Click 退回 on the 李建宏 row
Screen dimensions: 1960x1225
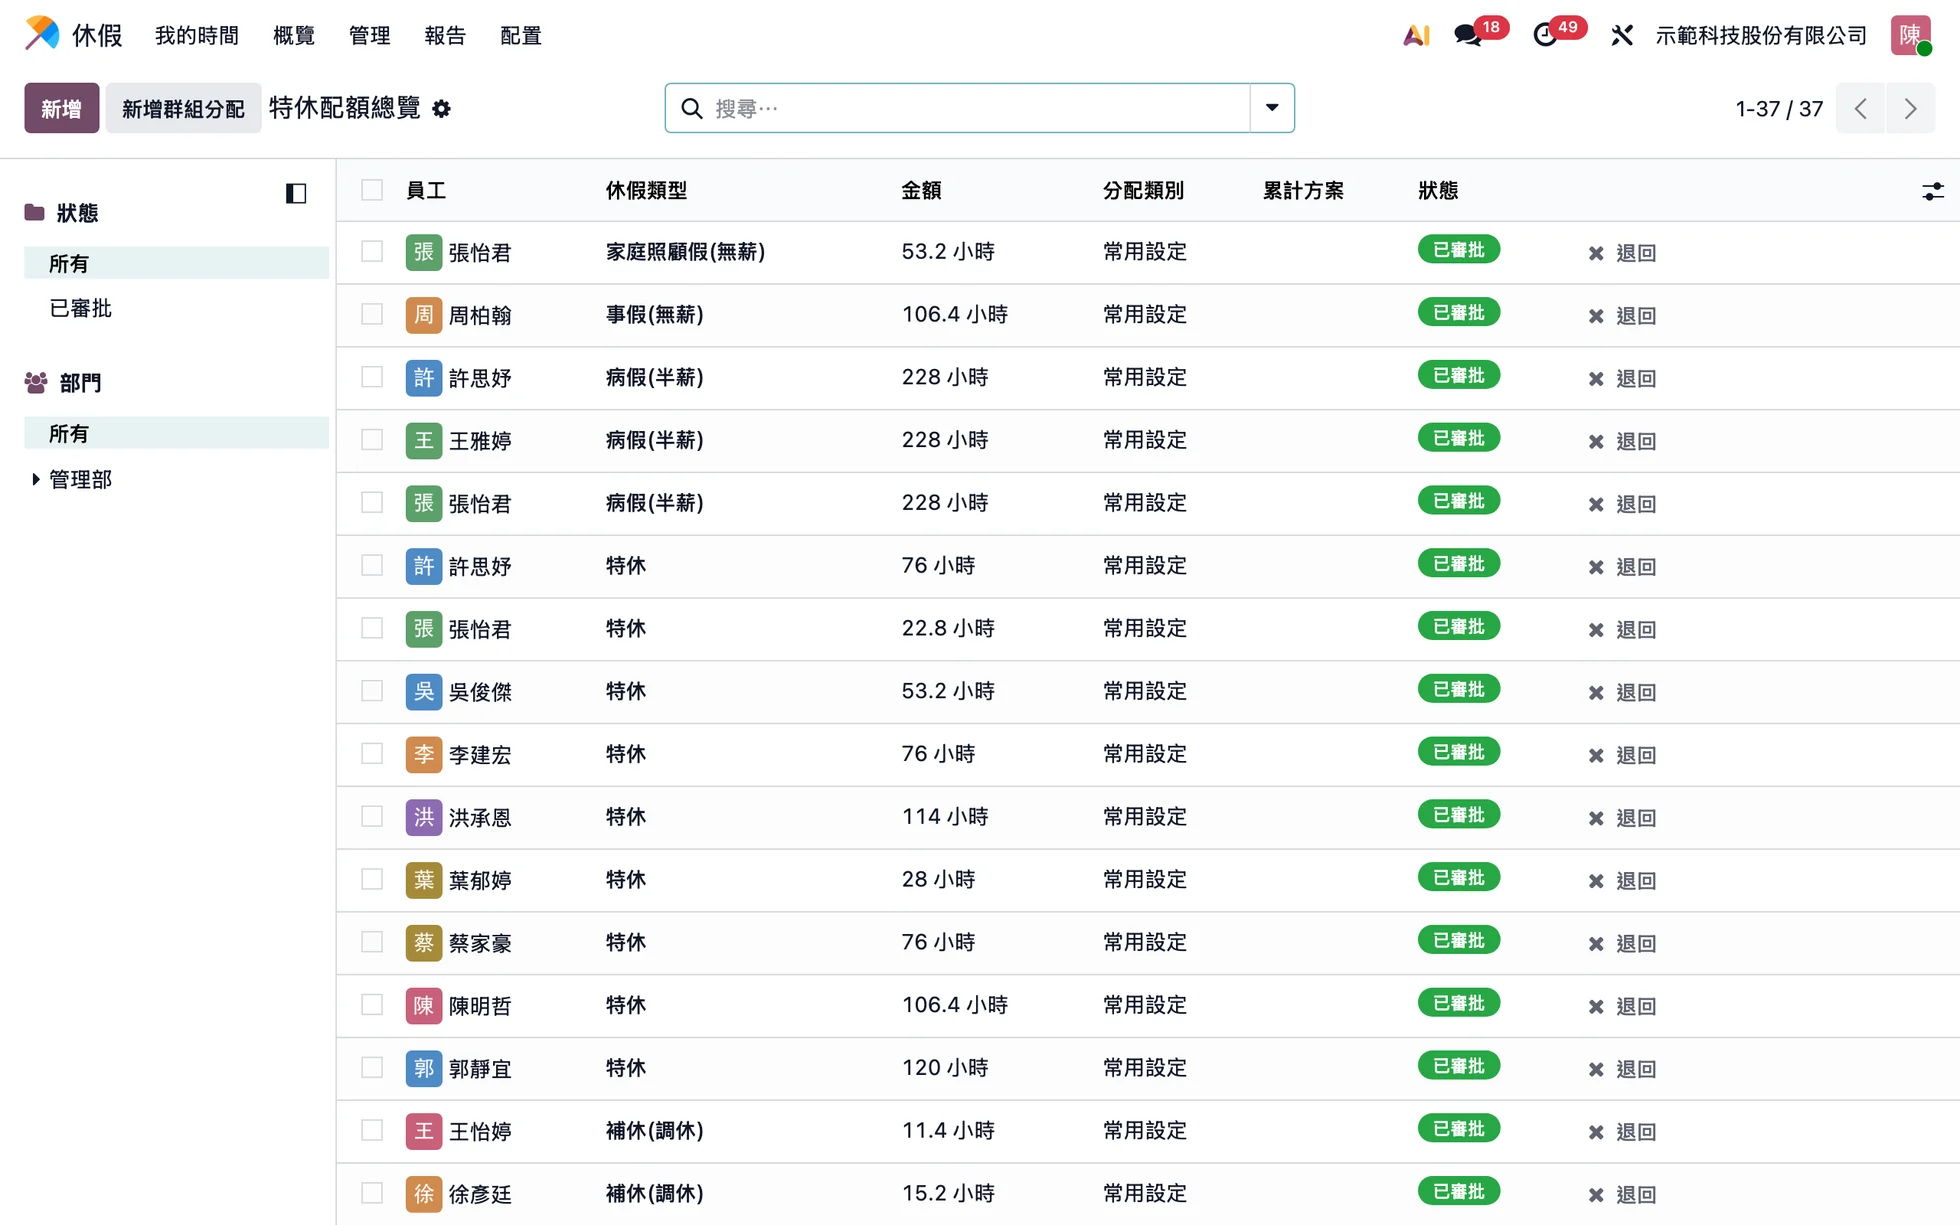tap(1623, 755)
